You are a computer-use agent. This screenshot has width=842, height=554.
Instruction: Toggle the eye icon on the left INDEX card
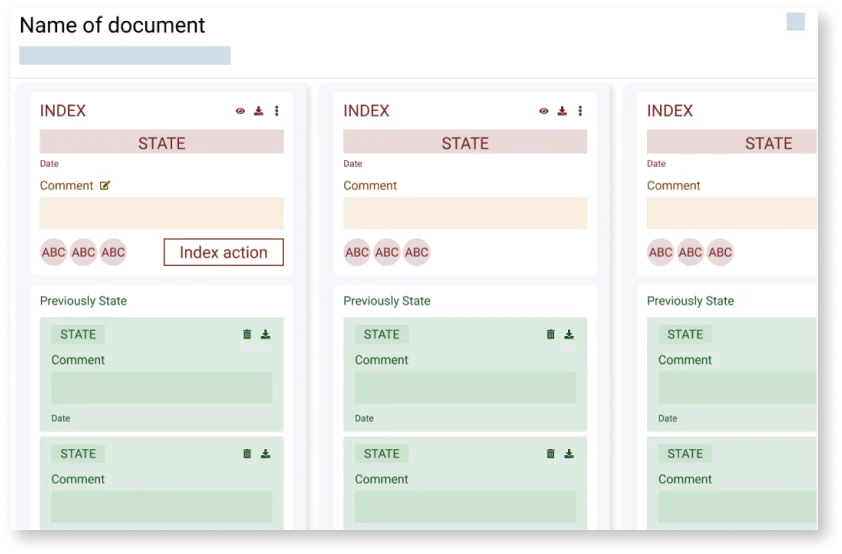[x=240, y=111]
